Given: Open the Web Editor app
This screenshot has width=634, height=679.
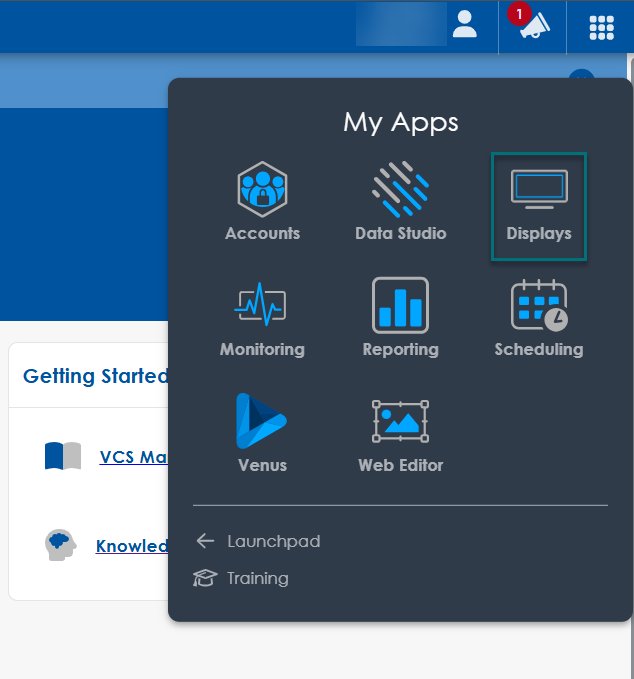Looking at the screenshot, I should tap(400, 422).
